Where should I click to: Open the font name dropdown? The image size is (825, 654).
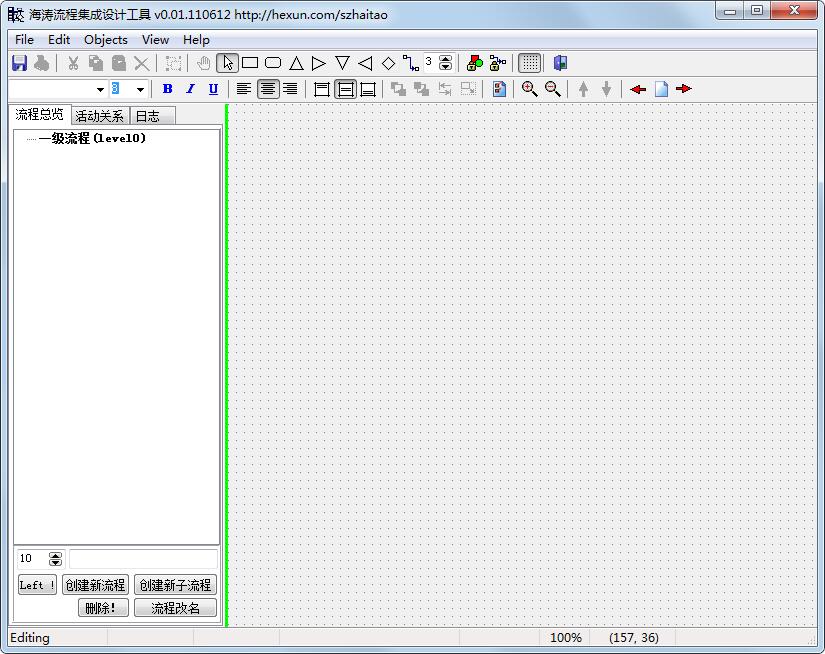pyautogui.click(x=100, y=89)
